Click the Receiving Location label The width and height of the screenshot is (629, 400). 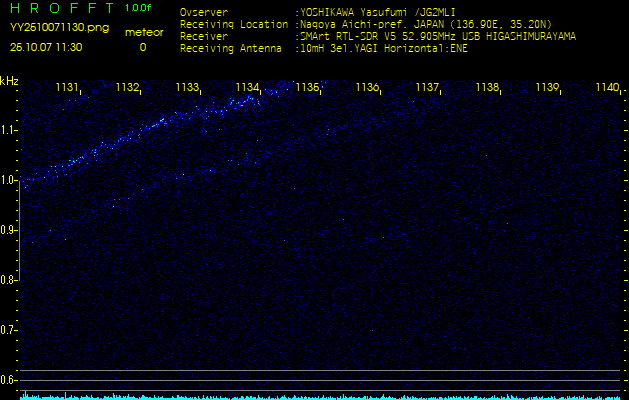[234, 24]
